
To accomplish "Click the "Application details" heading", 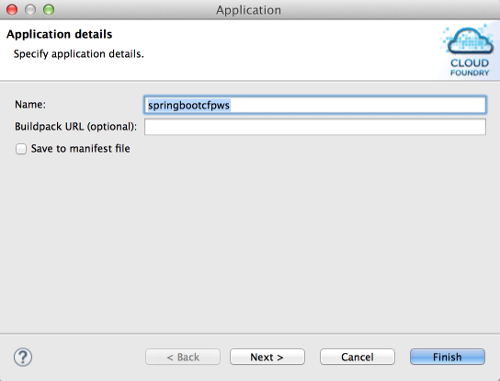I will pos(59,34).
